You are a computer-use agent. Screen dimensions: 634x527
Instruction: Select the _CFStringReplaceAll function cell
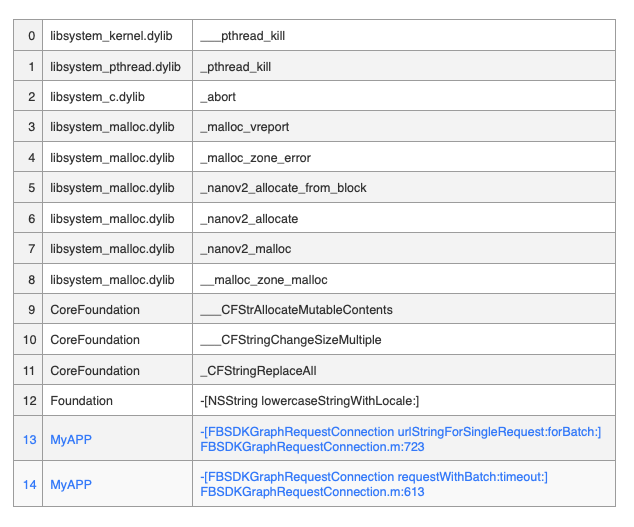click(x=404, y=370)
